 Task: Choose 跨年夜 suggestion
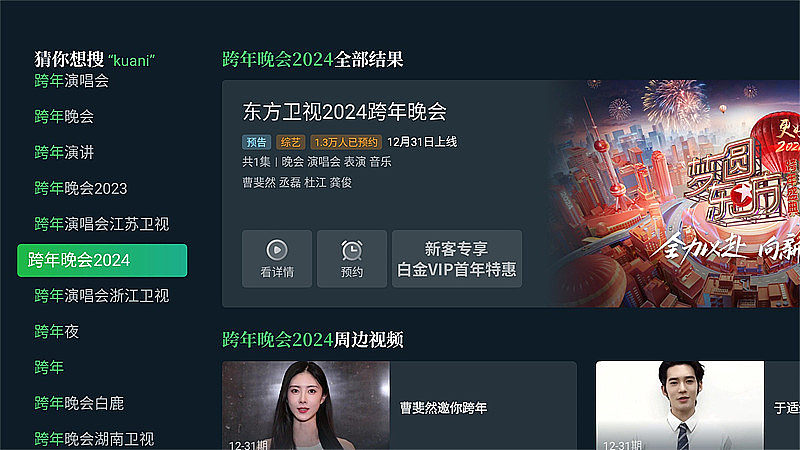pos(57,332)
